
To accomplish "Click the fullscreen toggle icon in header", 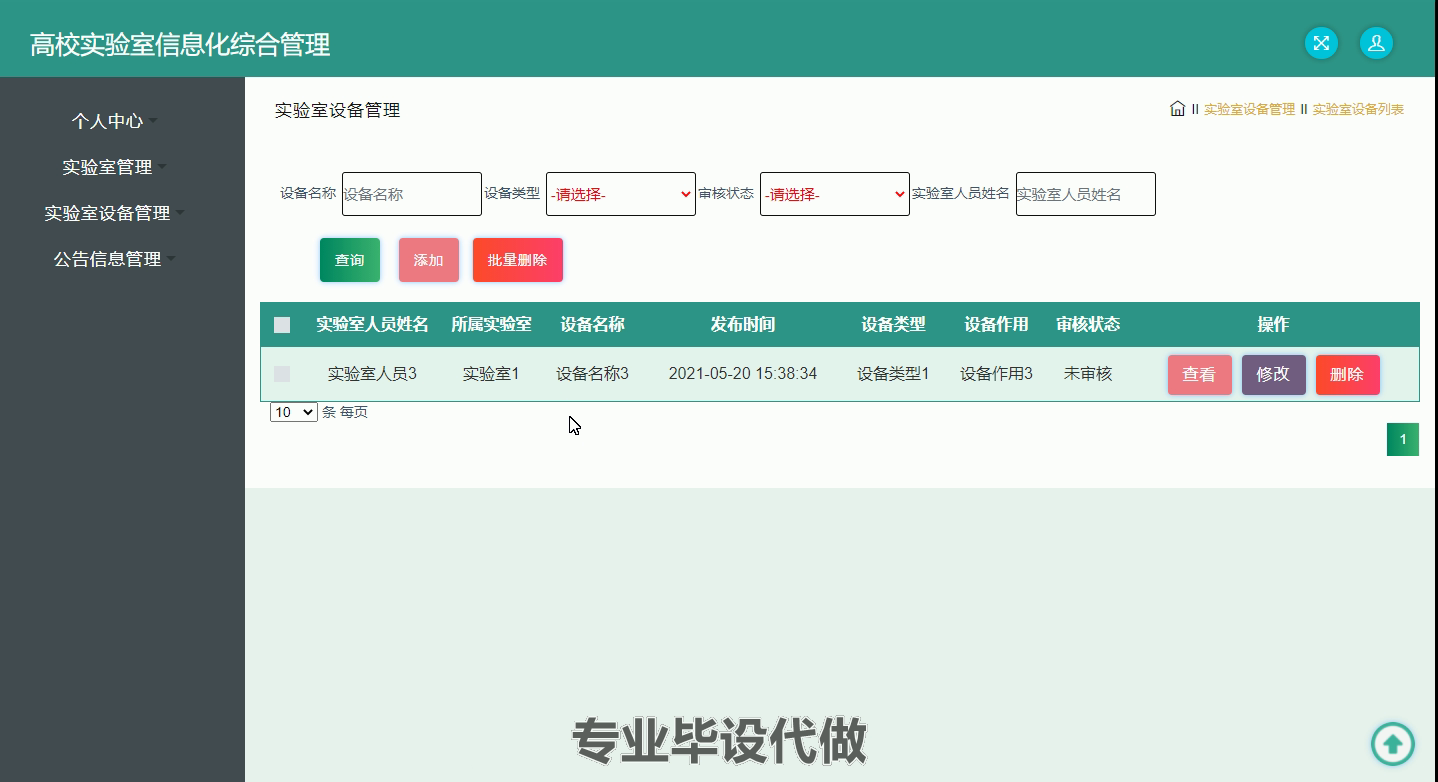I will point(1321,43).
